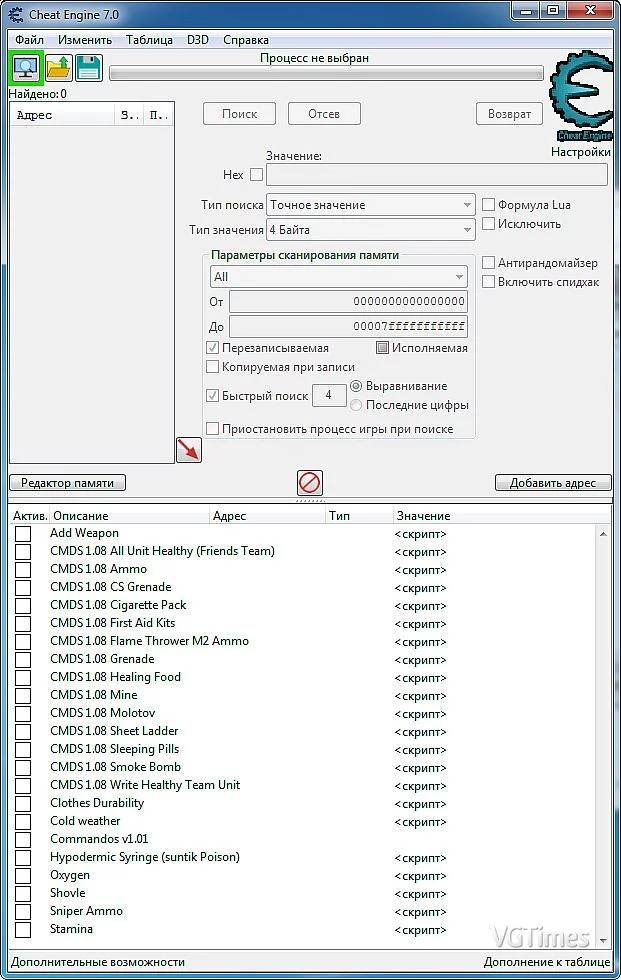Toggle the Формула Lua checkbox
Screen dimensions: 621x980
tap(489, 204)
